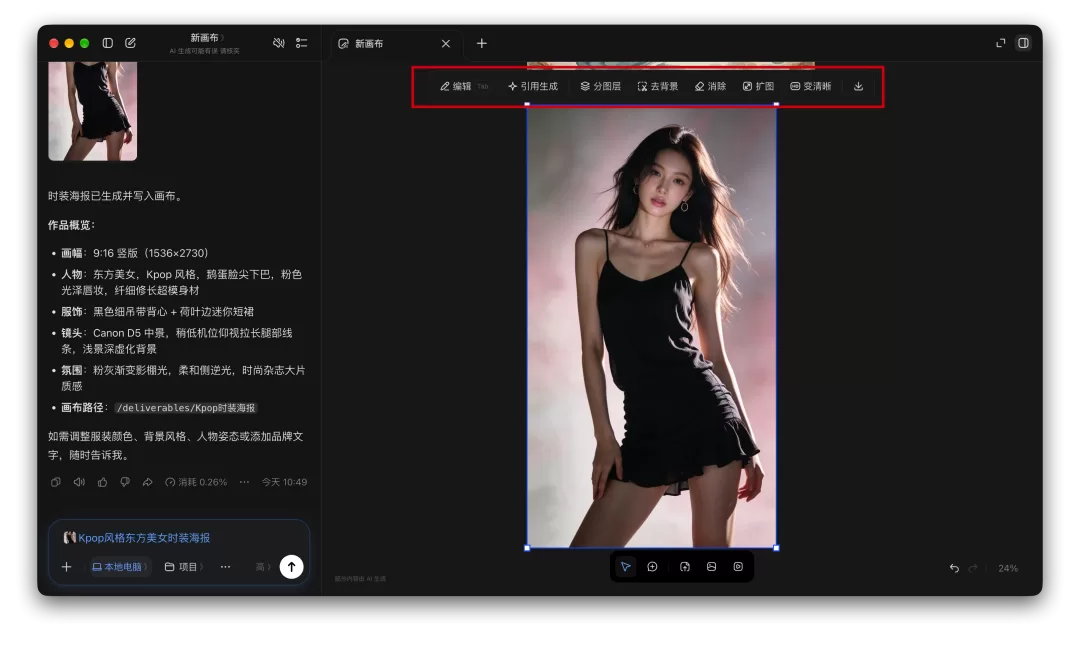The width and height of the screenshot is (1080, 646).
Task: Click the Kpop风格东方美女时装海报 reference chip
Action: [136, 538]
